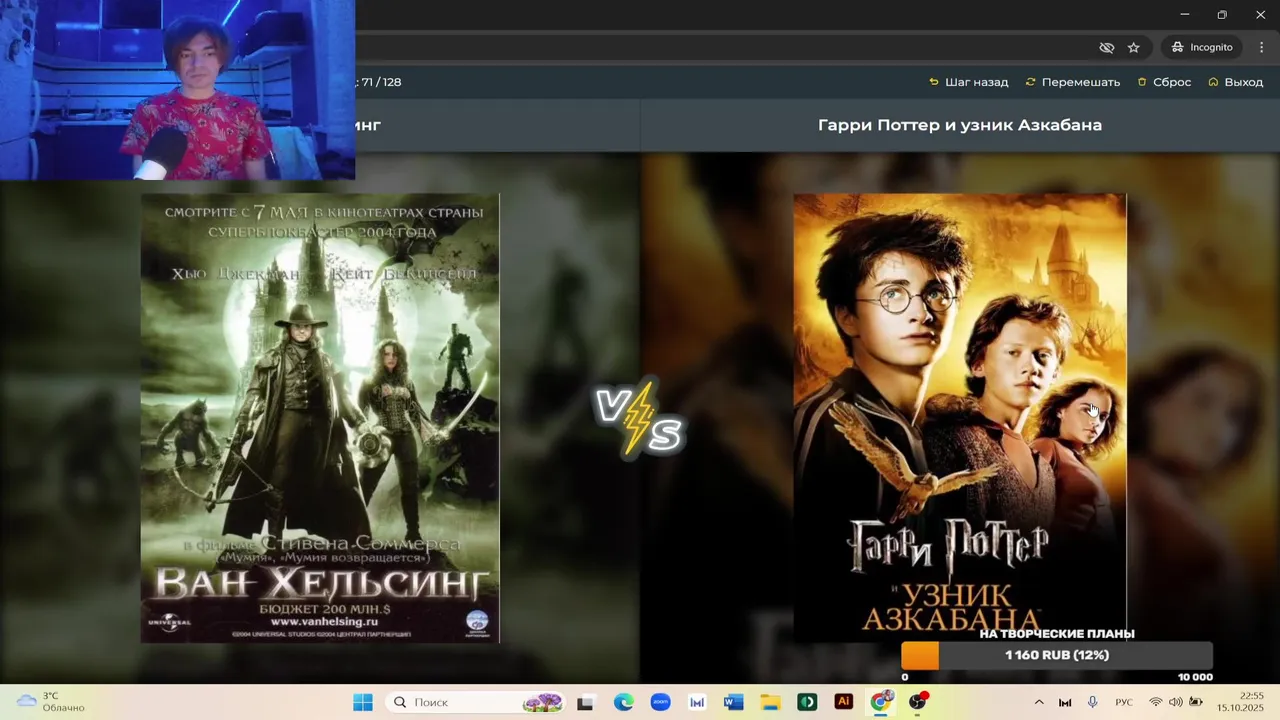This screenshot has width=1280, height=720.
Task: Minimize the Chrome window
Action: pos(1184,15)
